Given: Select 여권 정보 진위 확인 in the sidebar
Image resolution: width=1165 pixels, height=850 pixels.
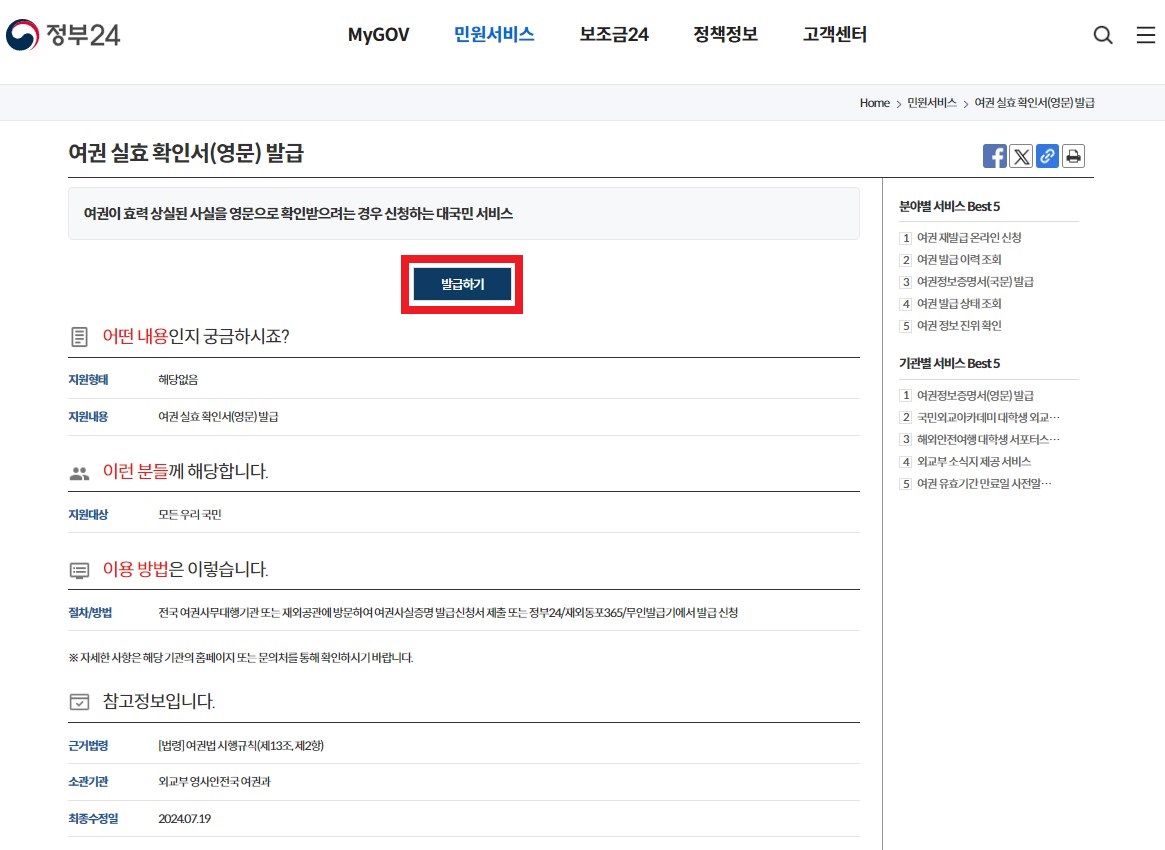Looking at the screenshot, I should [960, 325].
